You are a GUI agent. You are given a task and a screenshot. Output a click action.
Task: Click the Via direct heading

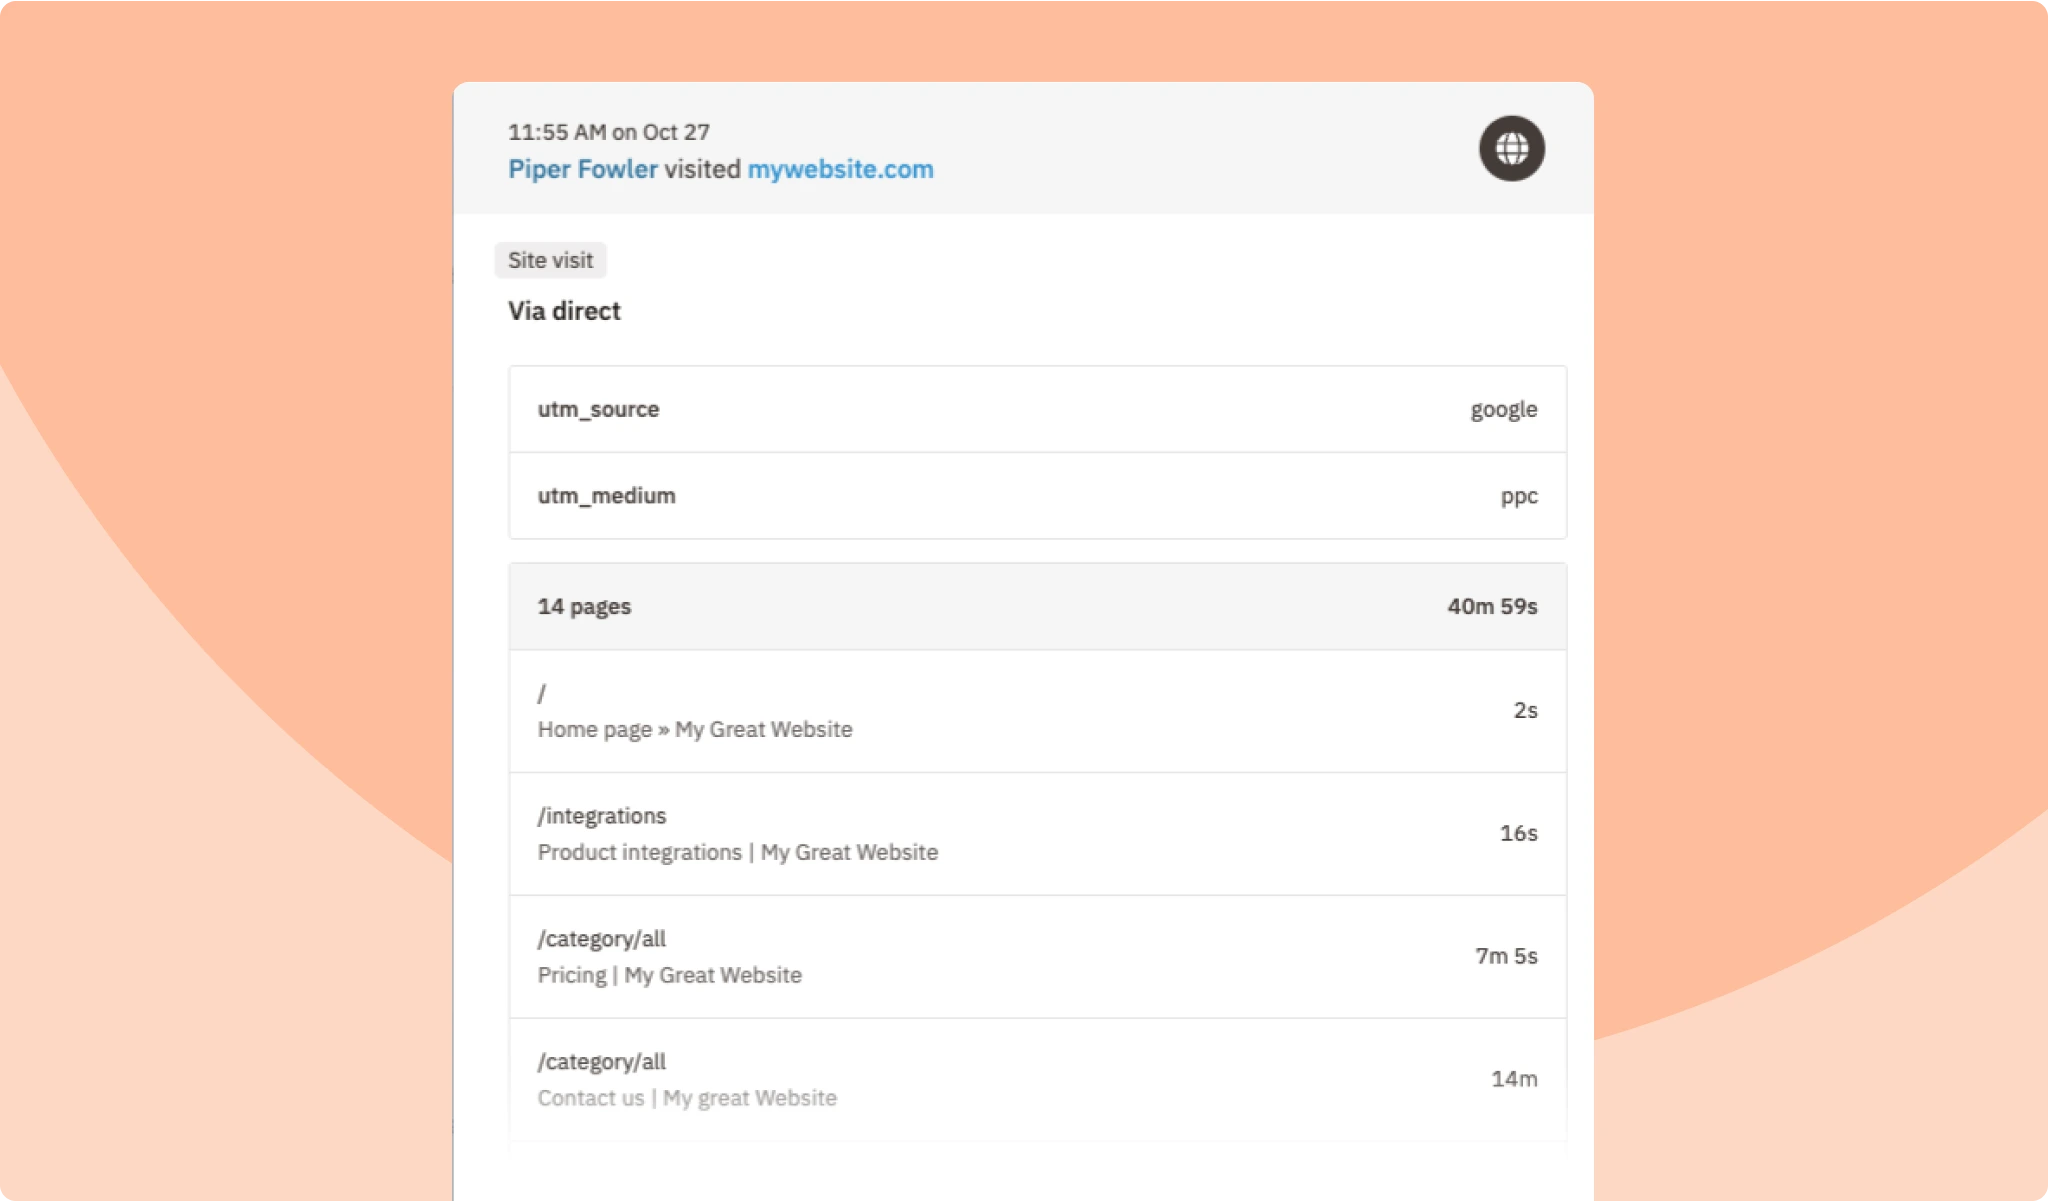tap(563, 311)
